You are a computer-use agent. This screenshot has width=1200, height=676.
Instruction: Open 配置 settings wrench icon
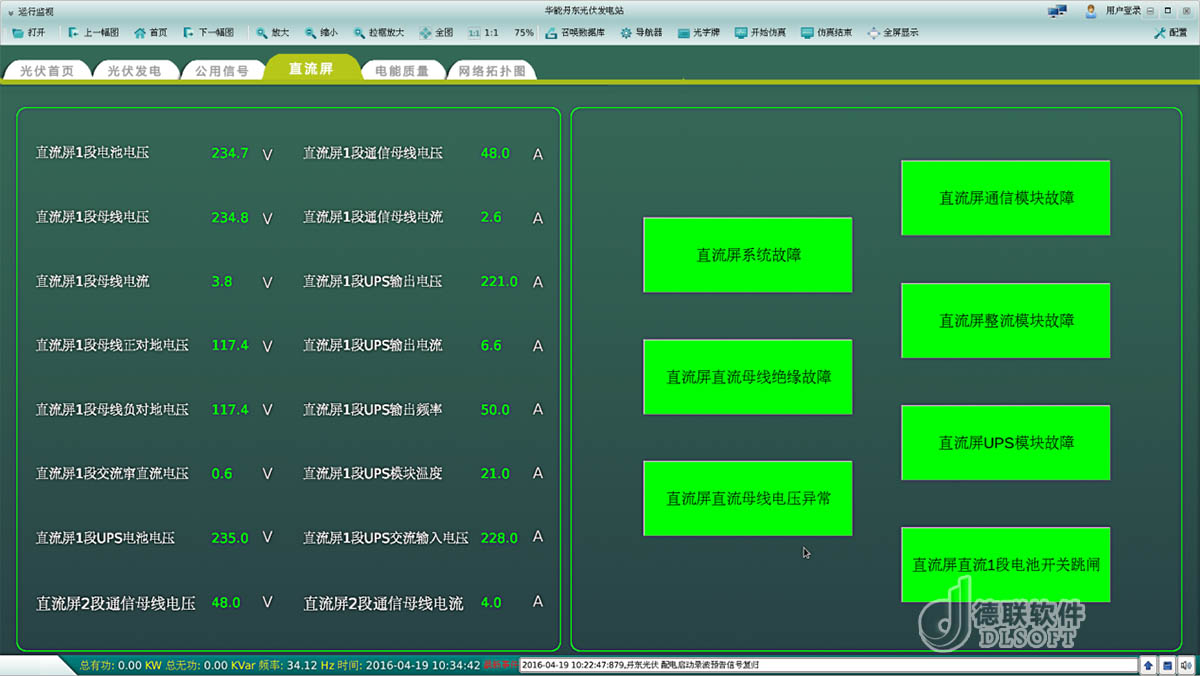tap(1160, 33)
